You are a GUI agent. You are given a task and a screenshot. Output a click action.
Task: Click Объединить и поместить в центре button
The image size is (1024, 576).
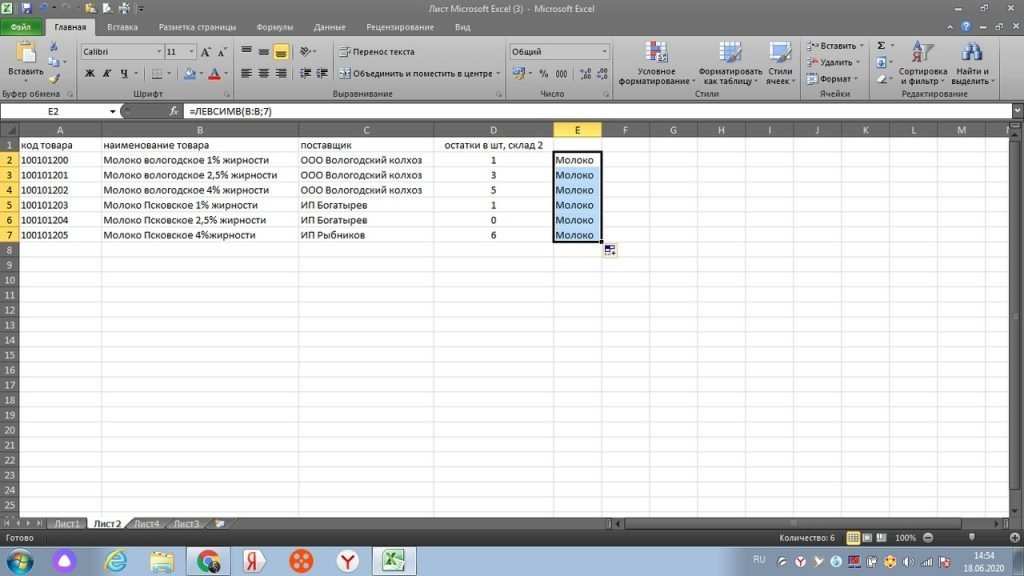click(416, 74)
